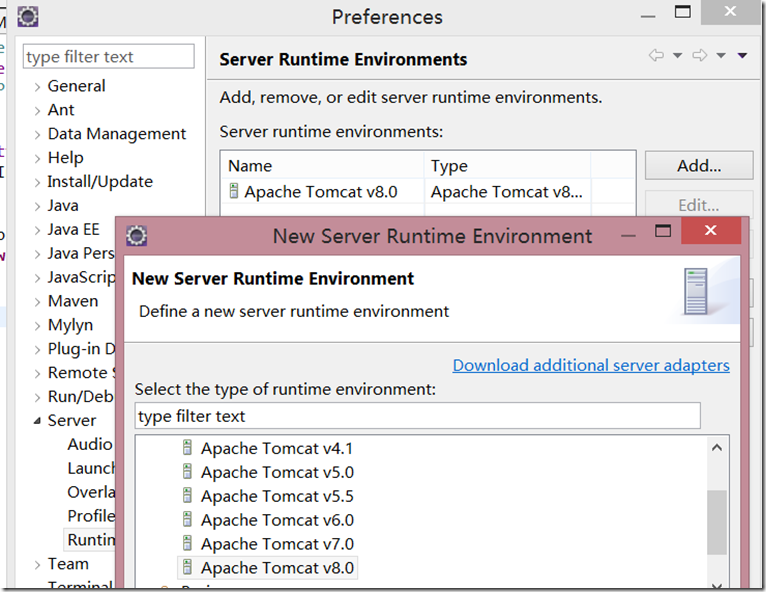The width and height of the screenshot is (766, 592).
Task: Click the Apache Tomcat v6.0 server icon
Action: 187,519
